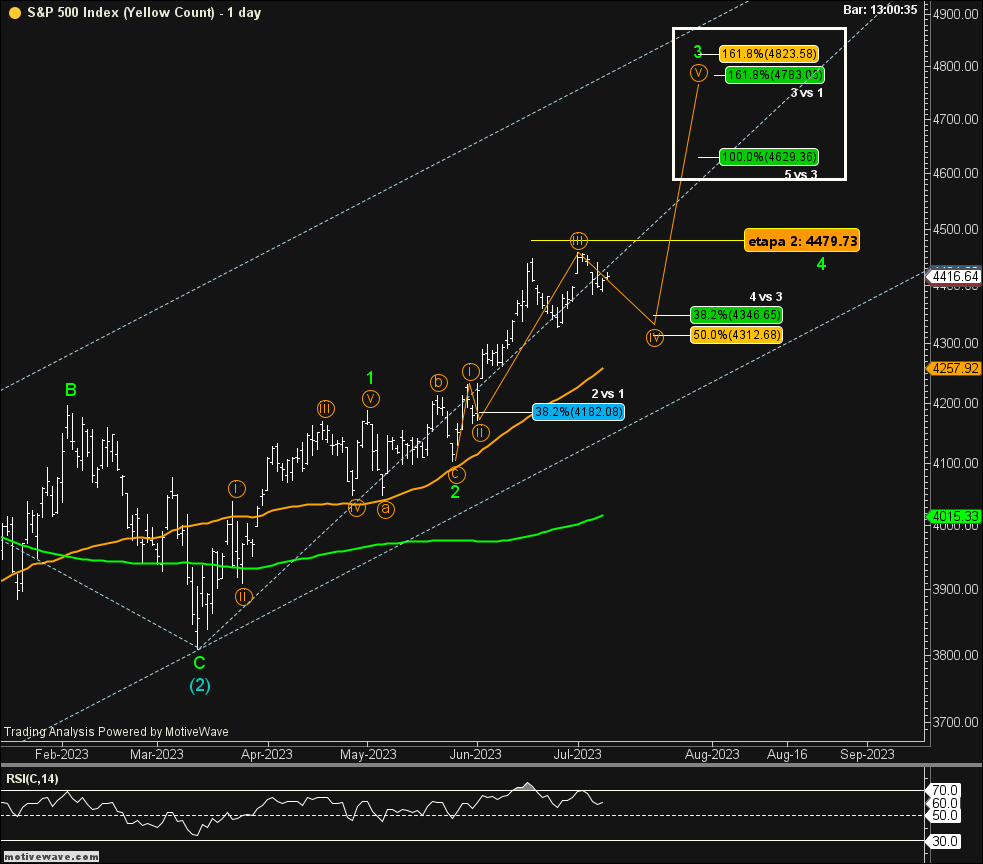This screenshot has height=864, width=983.
Task: Select the 161.8%(4823.58) orange Fibonacci label
Action: tap(769, 54)
